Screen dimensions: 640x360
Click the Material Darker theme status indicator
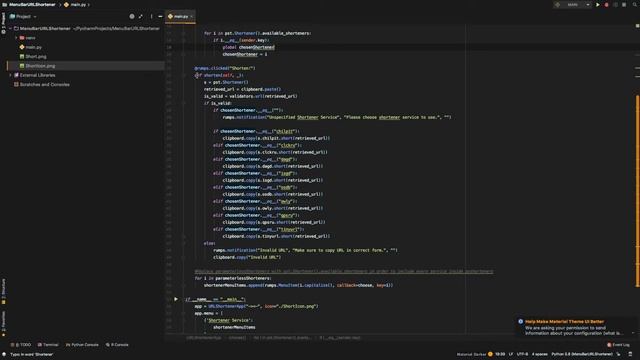[474, 354]
